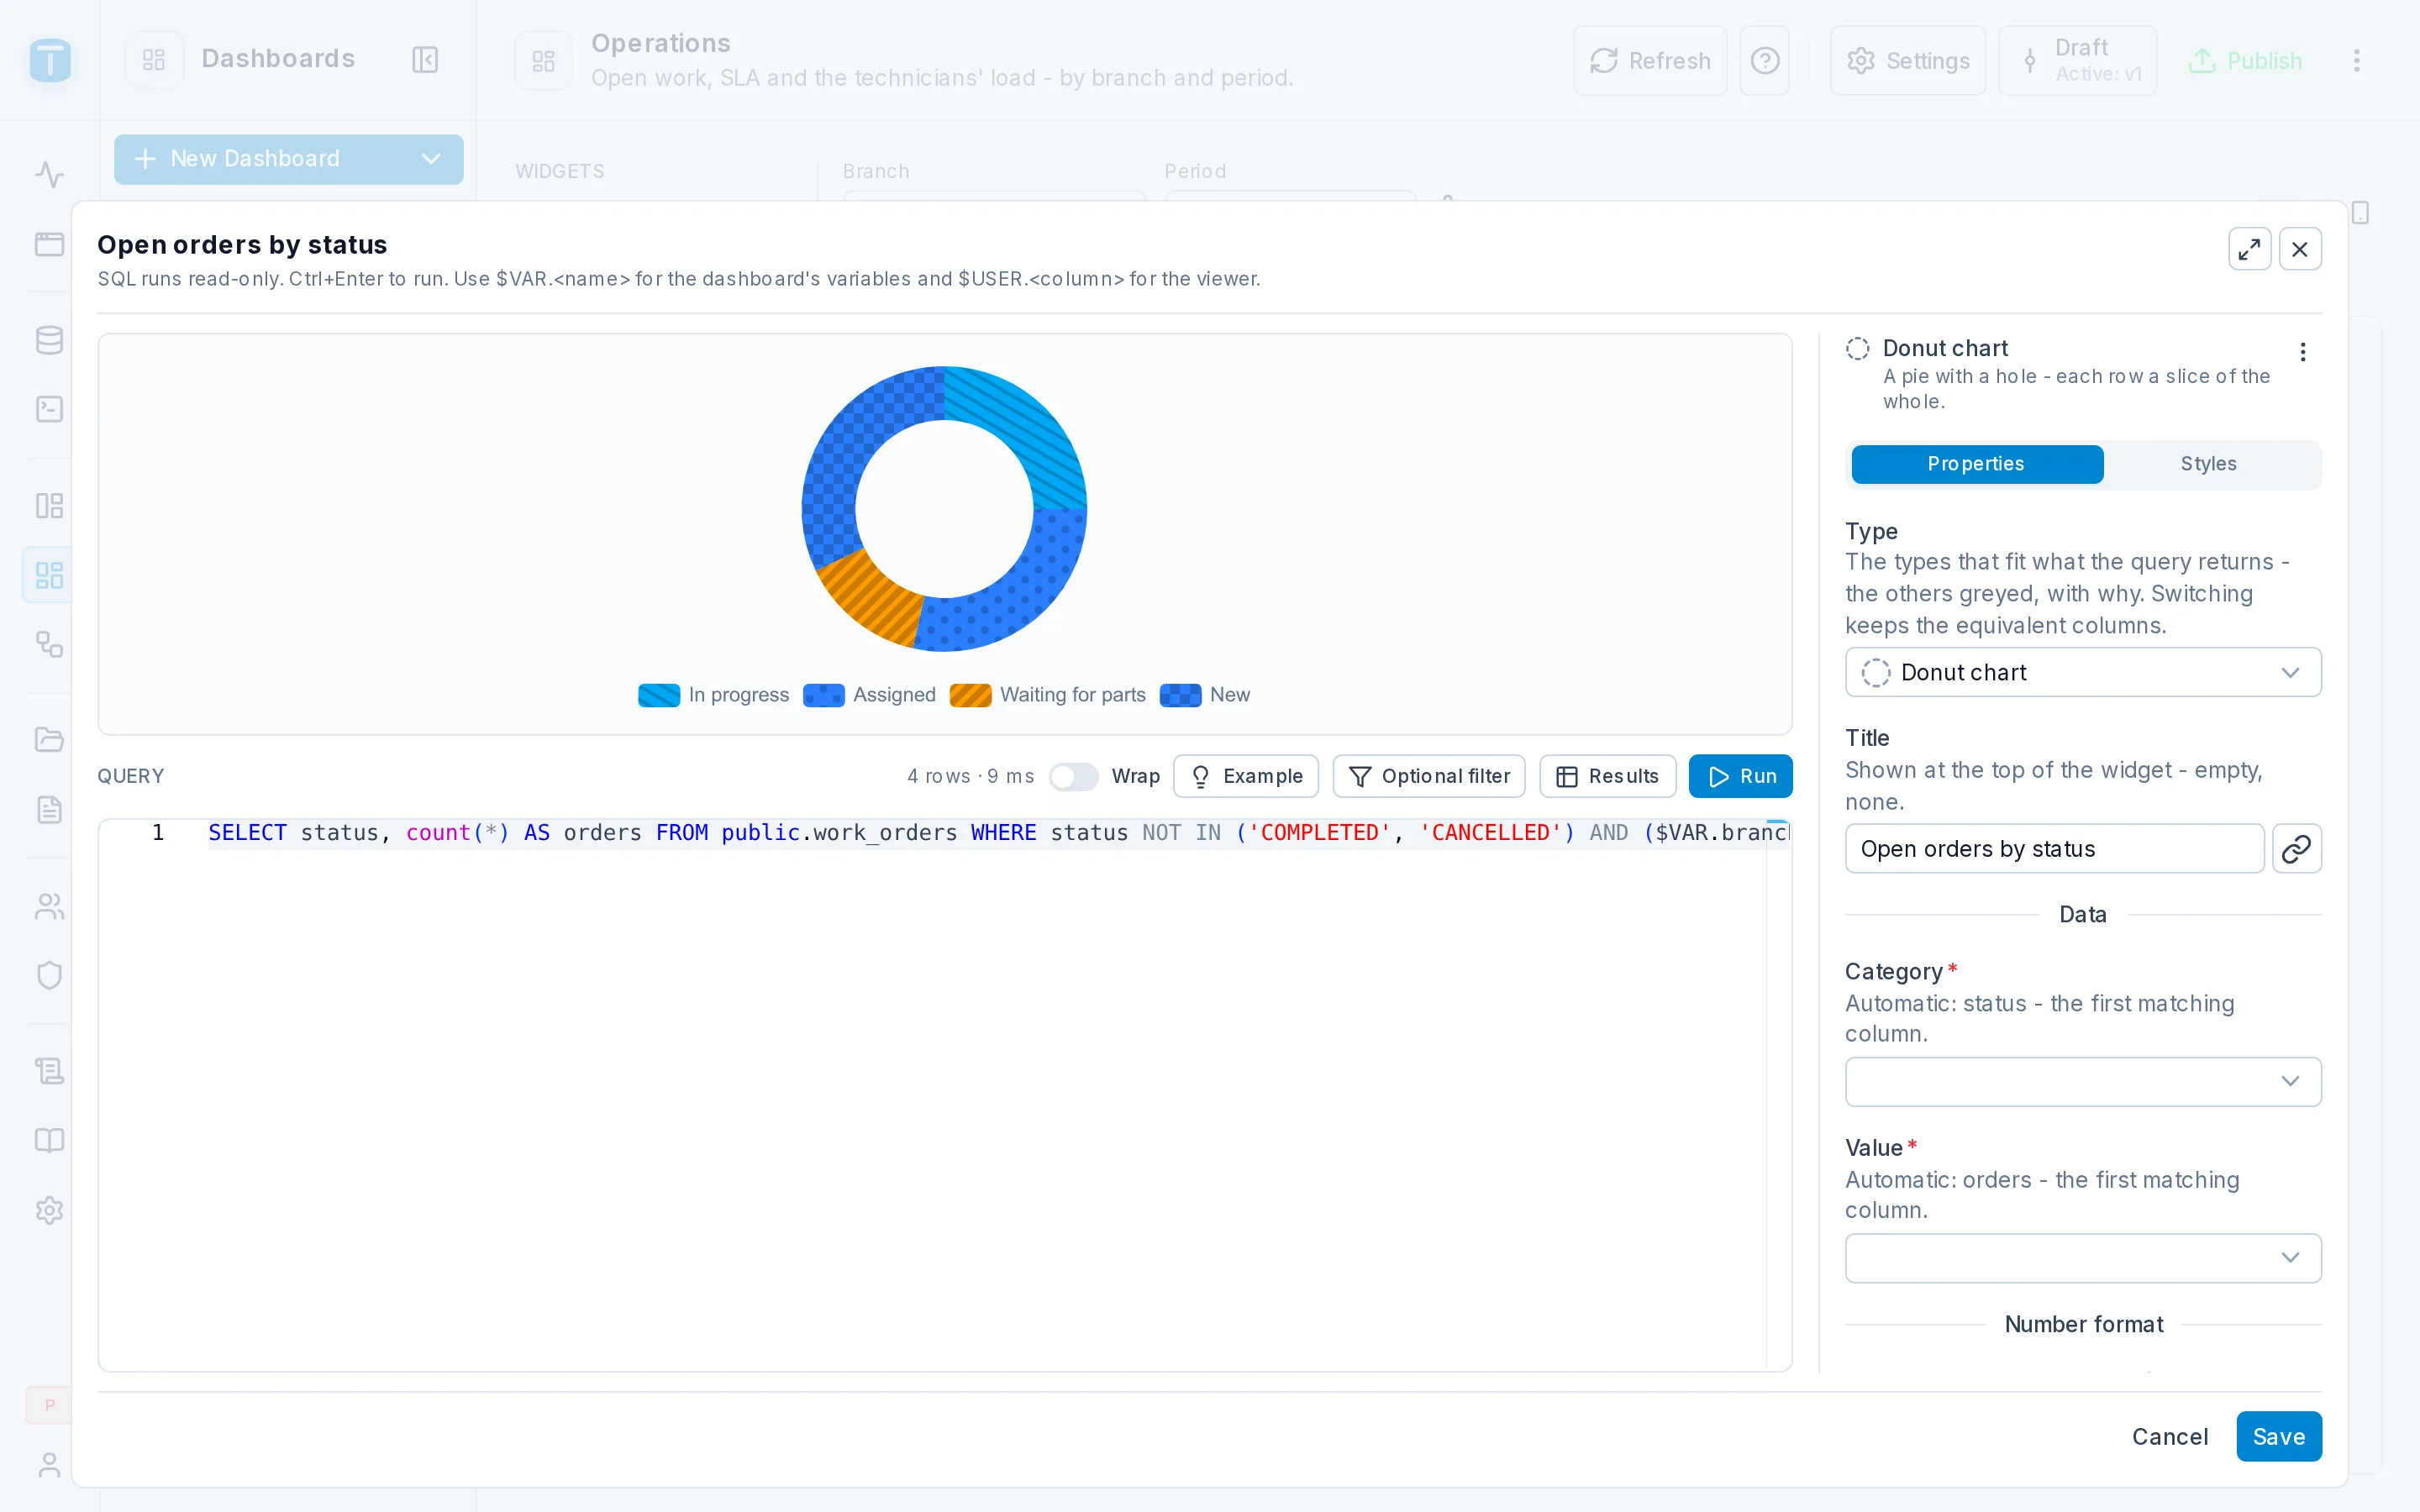Open the shield security icon in the sidebar
2420x1512 pixels.
(x=49, y=975)
